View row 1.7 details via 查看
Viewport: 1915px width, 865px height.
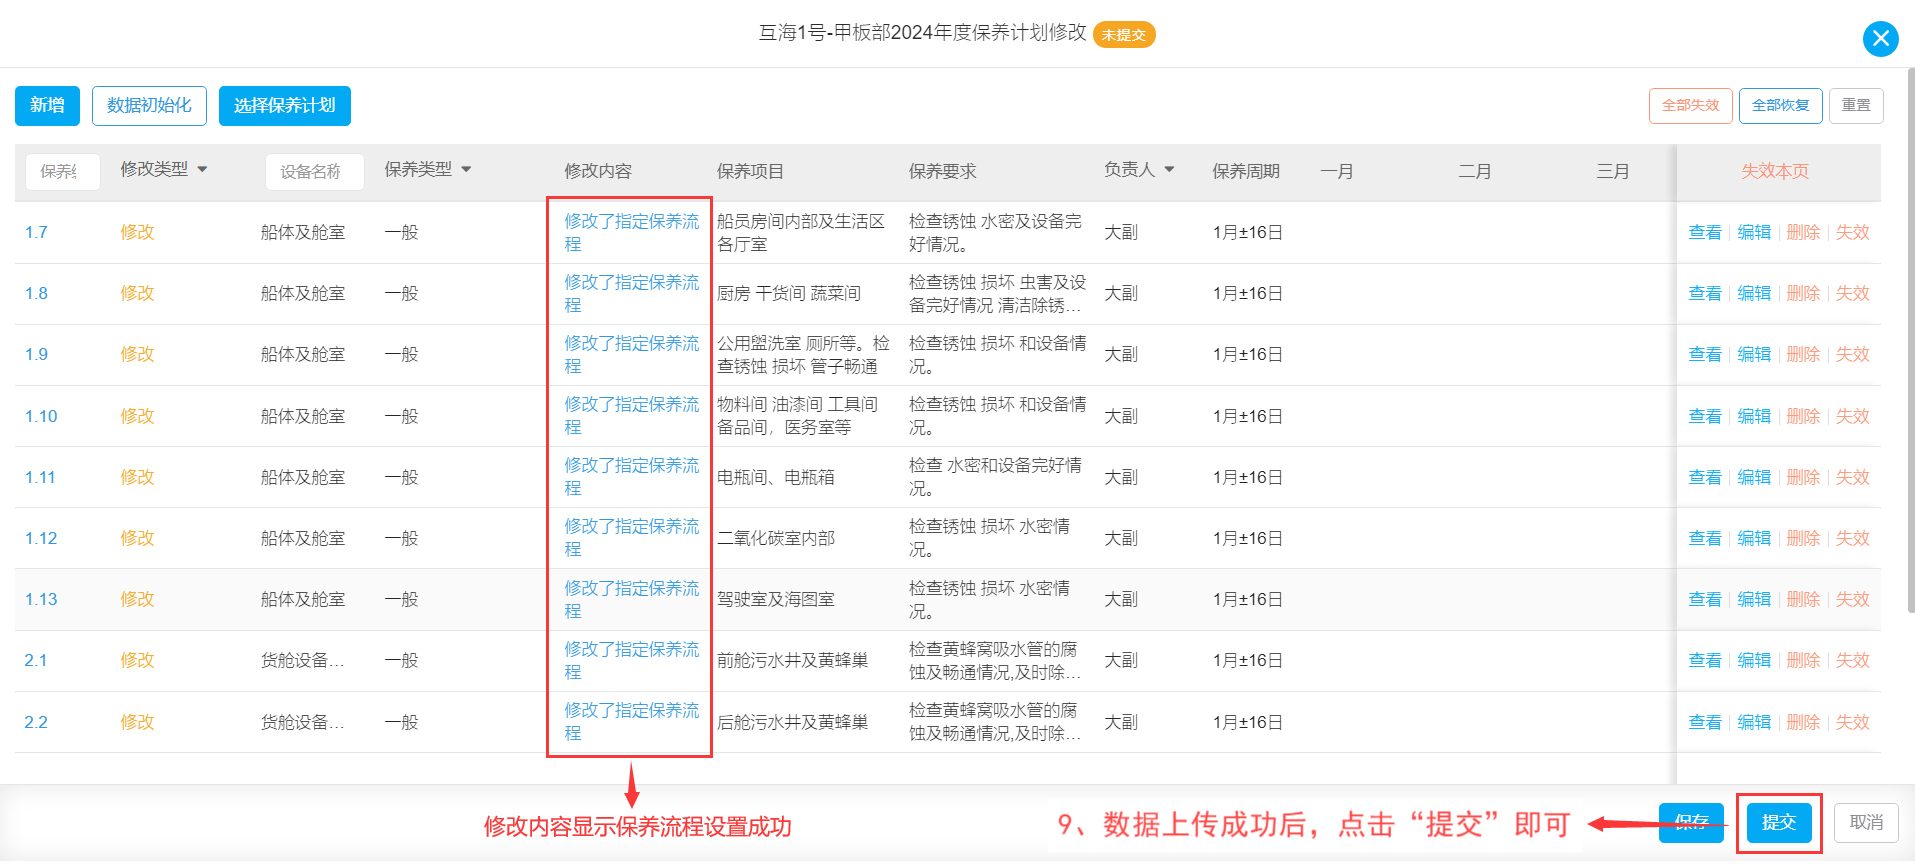click(x=1705, y=232)
